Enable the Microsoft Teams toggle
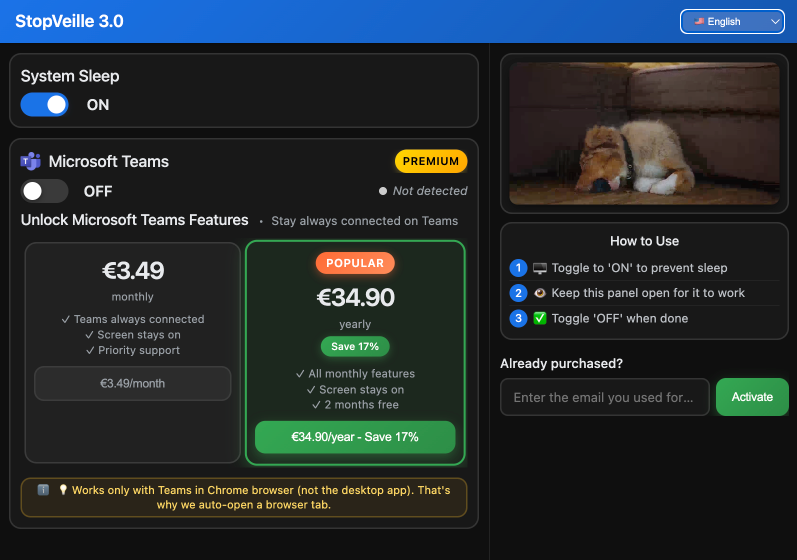This screenshot has height=560, width=797. pos(45,191)
